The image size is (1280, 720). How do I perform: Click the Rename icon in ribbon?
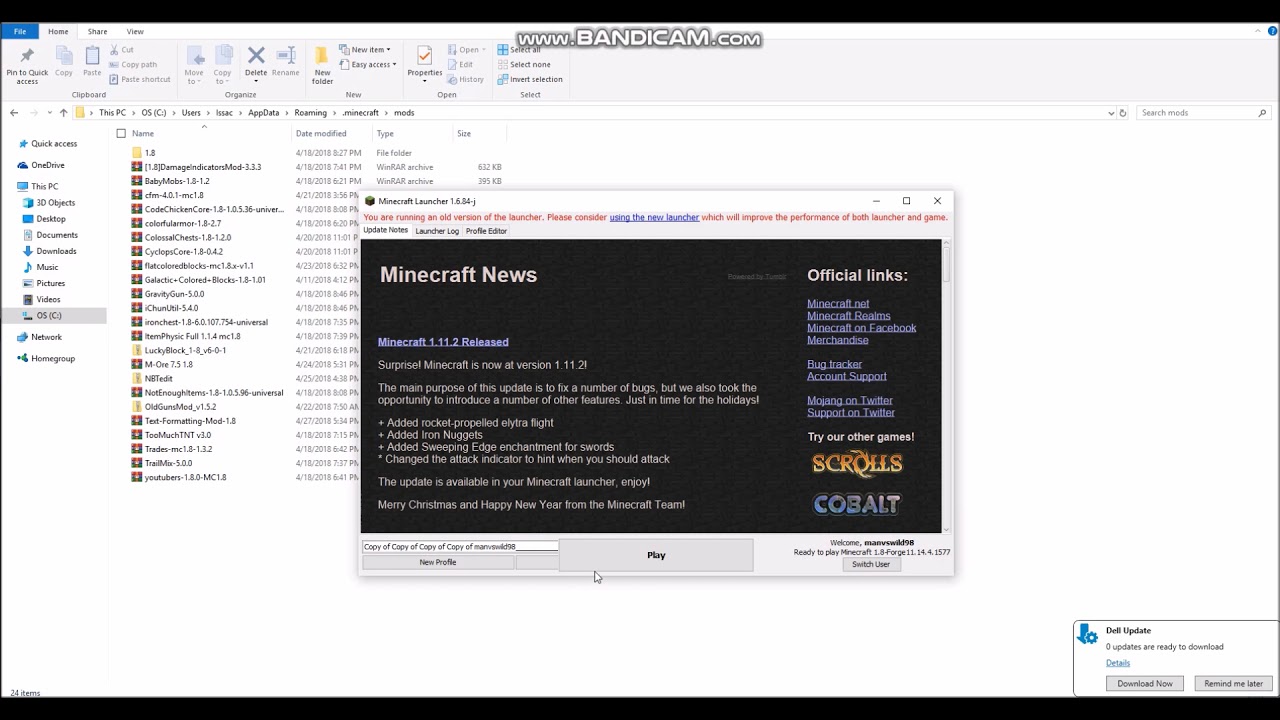[285, 56]
